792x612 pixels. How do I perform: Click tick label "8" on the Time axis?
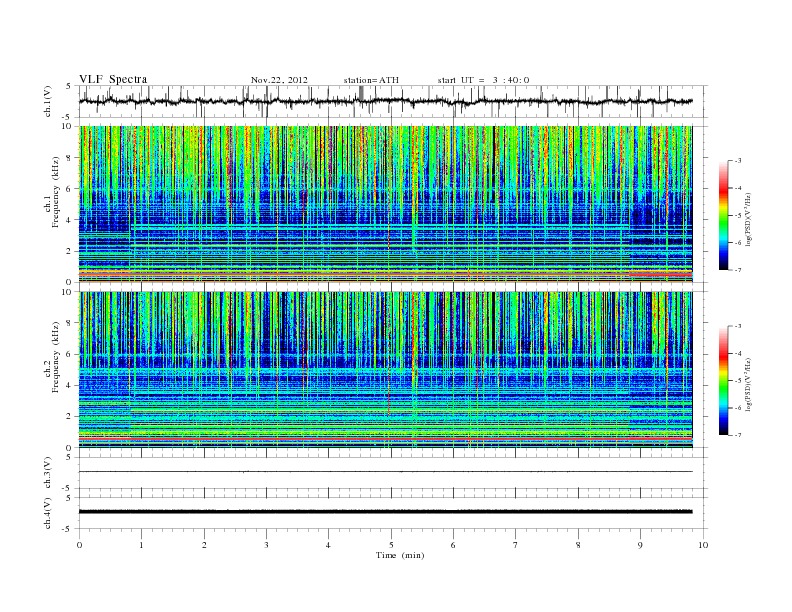(x=578, y=545)
